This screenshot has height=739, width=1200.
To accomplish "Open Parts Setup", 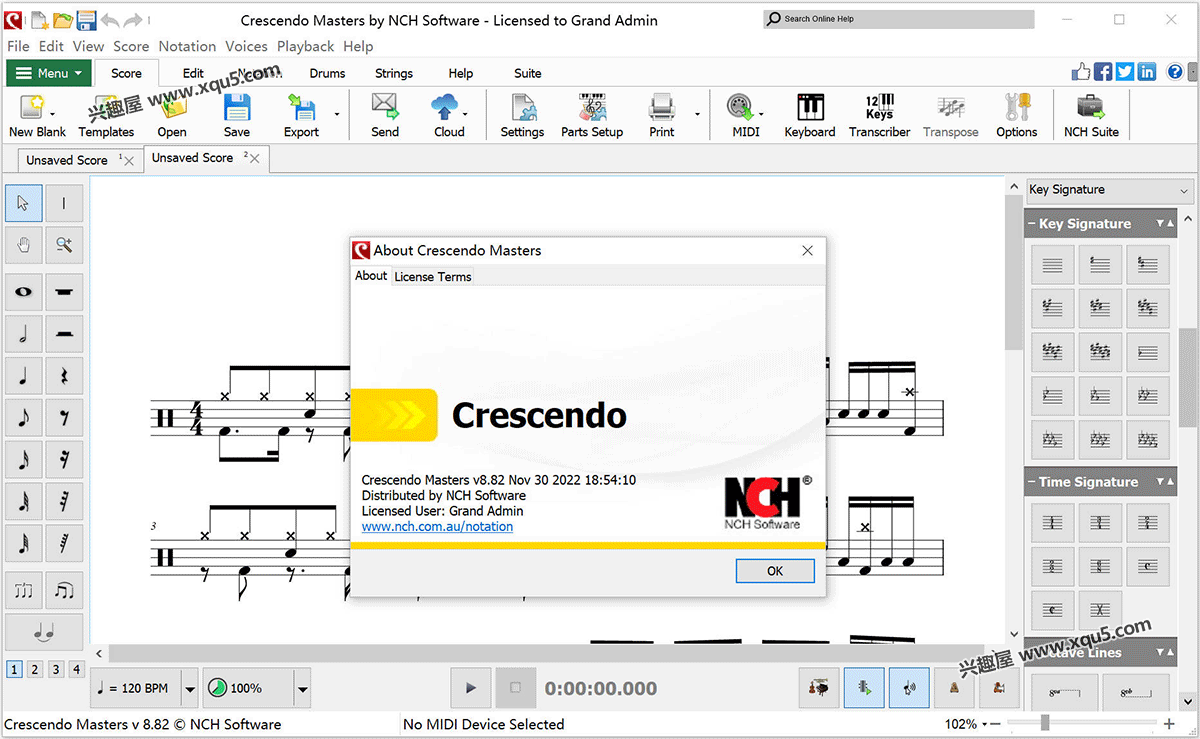I will pos(592,115).
